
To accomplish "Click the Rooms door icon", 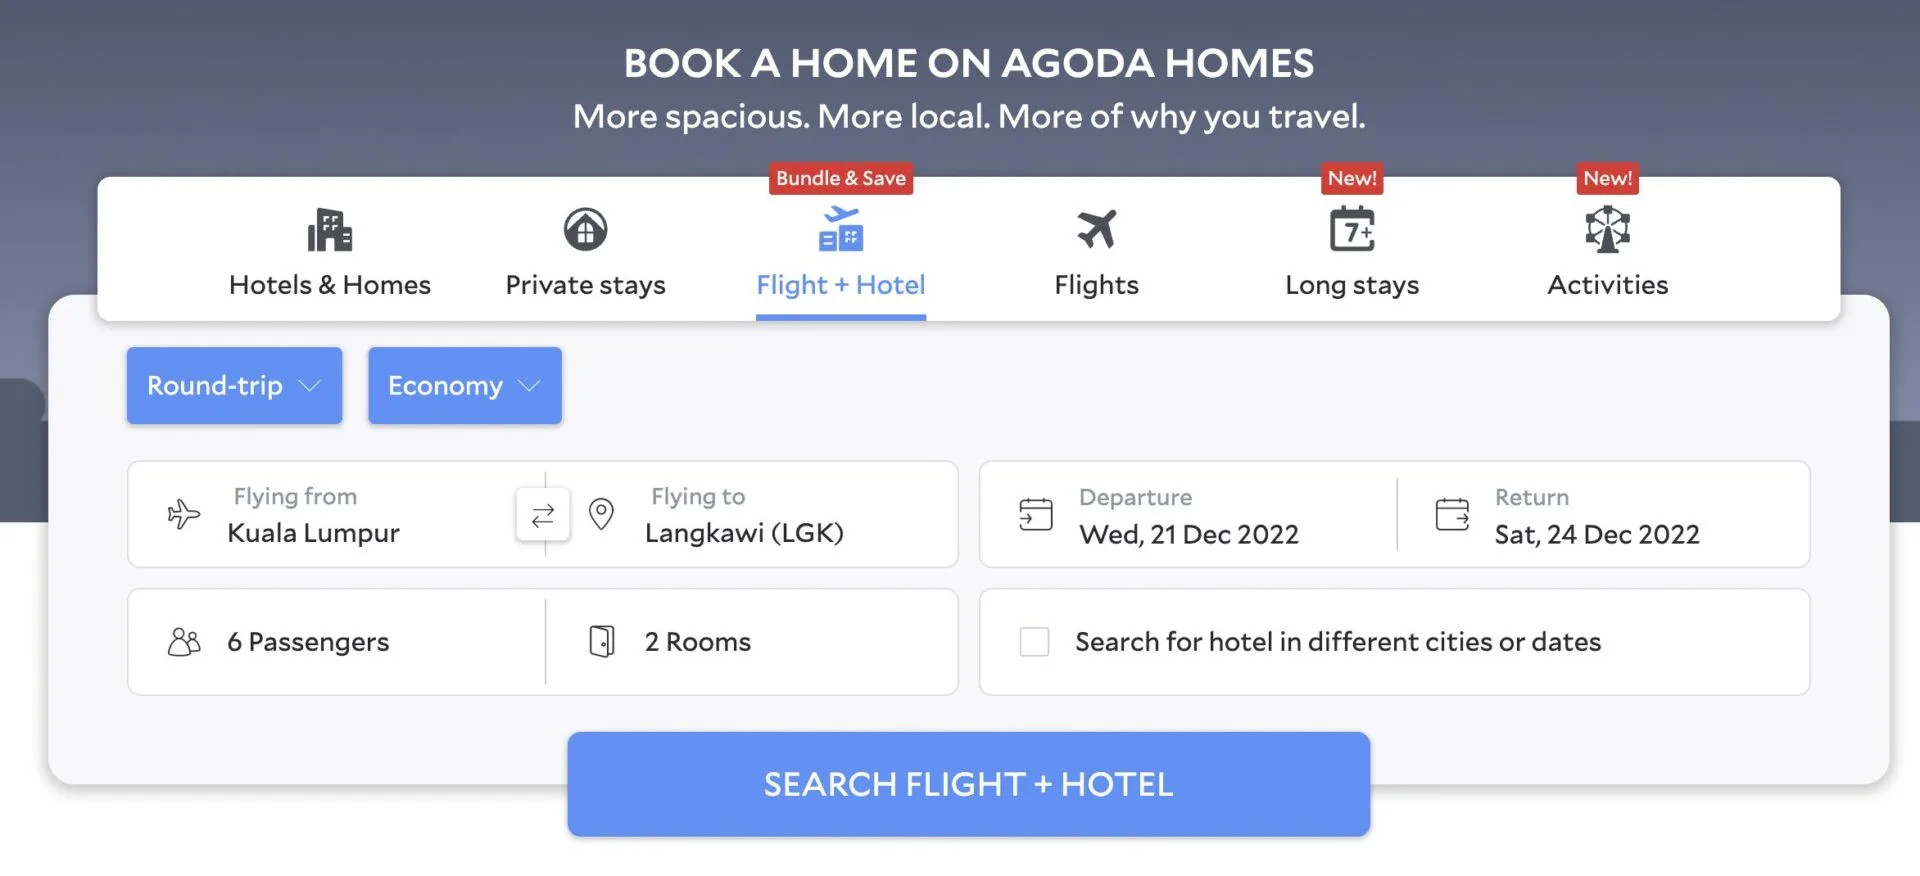I will 602,641.
